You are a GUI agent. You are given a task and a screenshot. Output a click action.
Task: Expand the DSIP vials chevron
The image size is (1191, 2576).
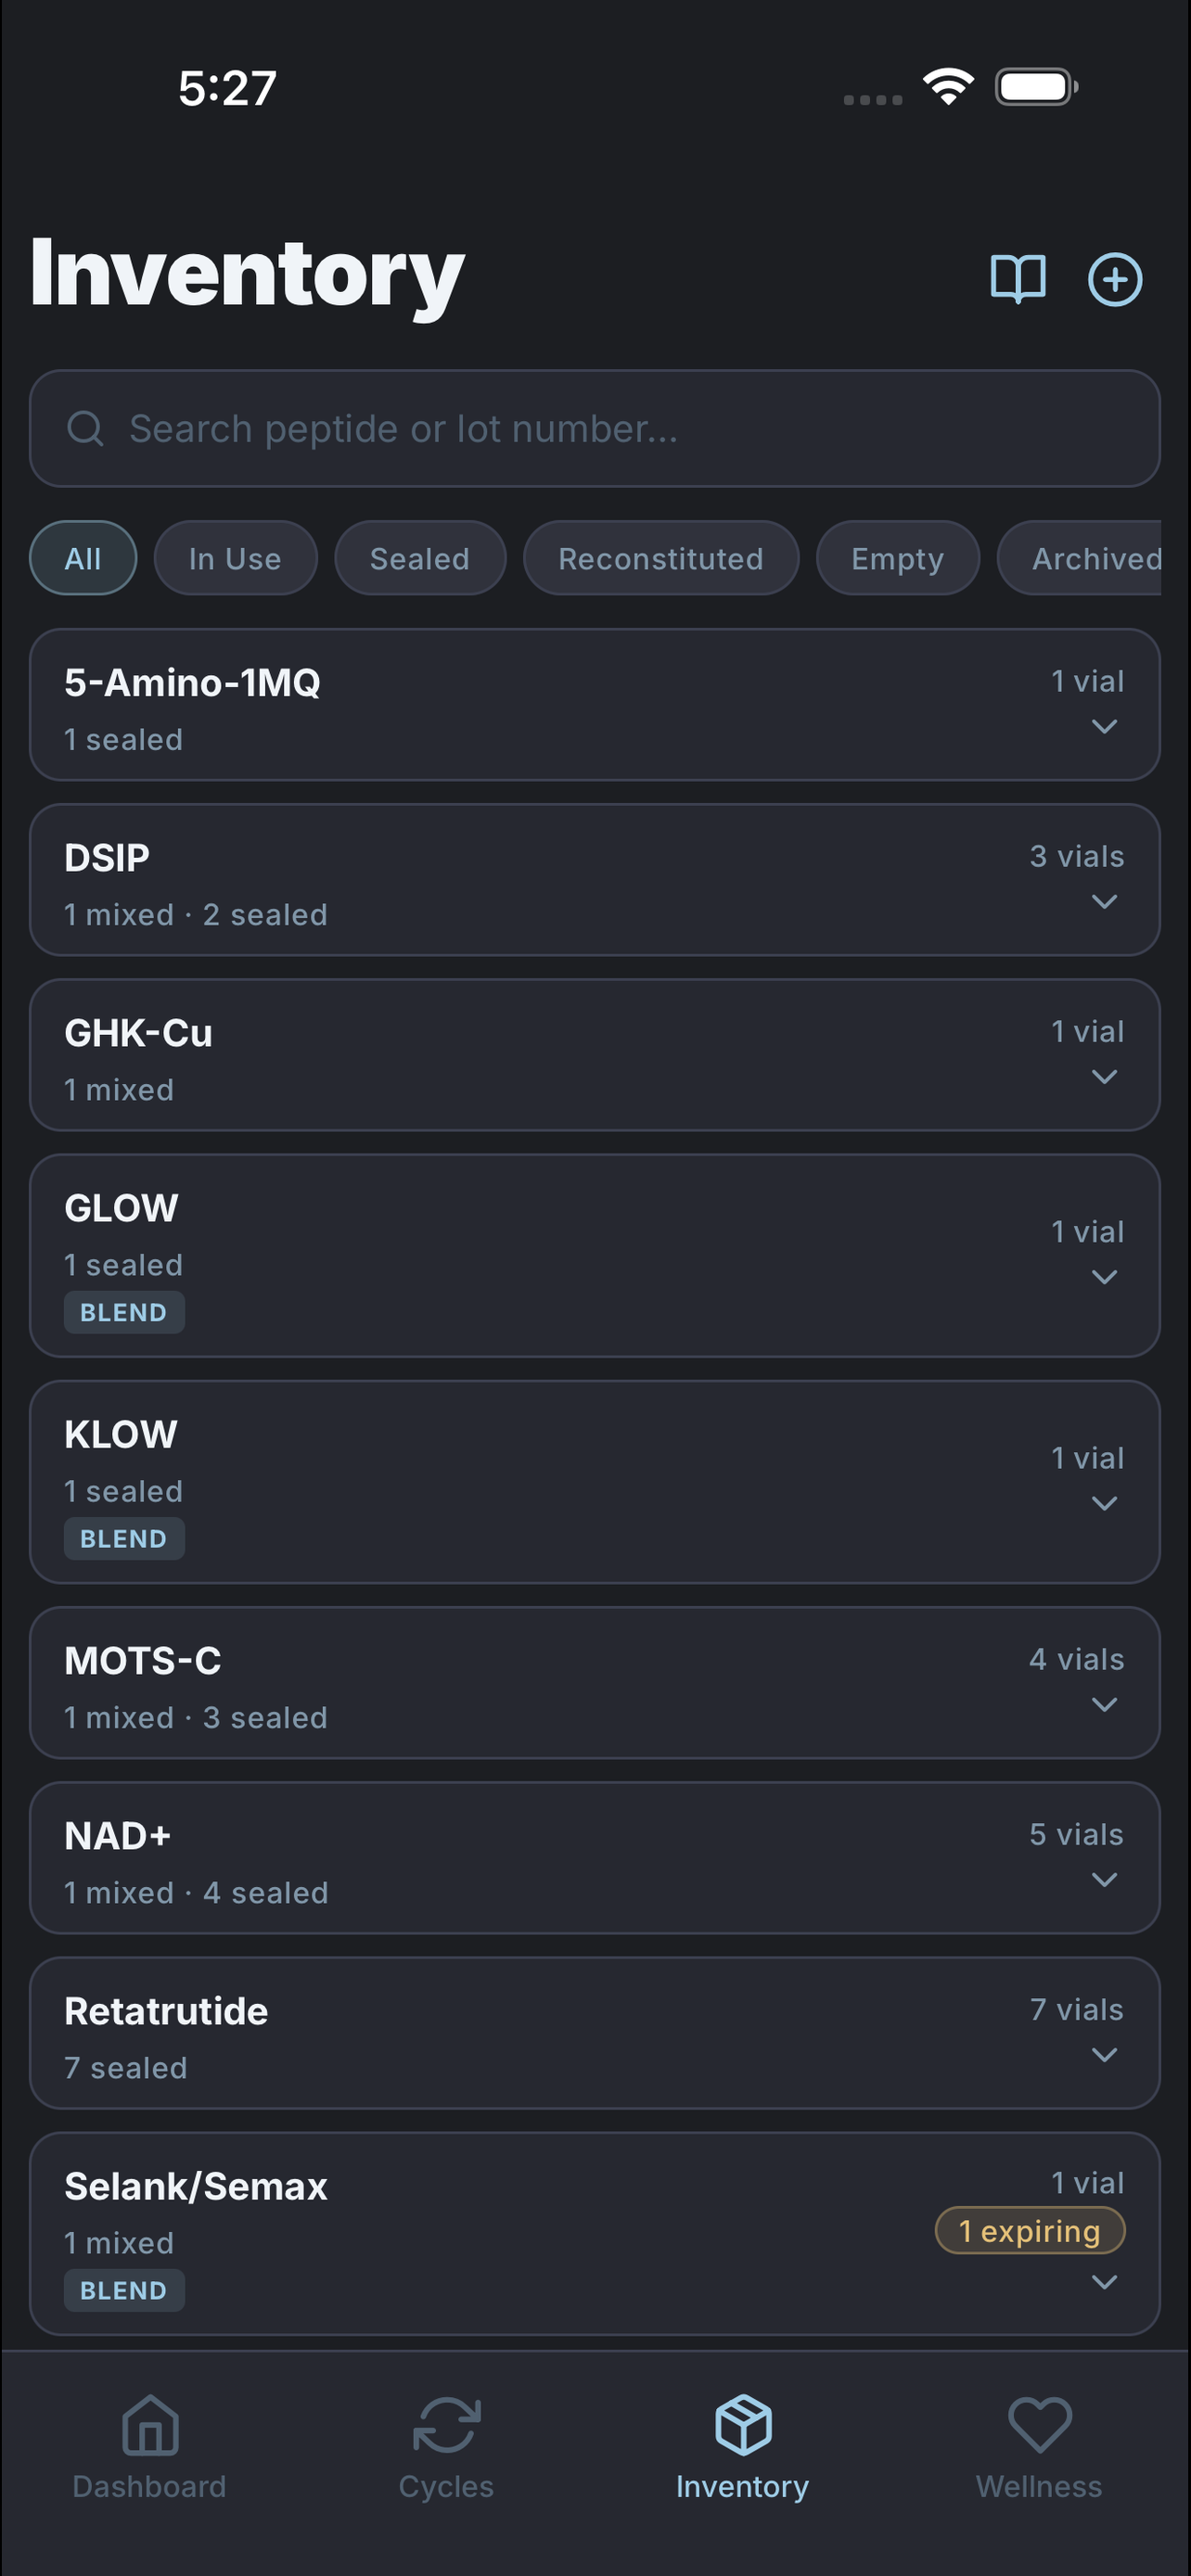(1104, 902)
